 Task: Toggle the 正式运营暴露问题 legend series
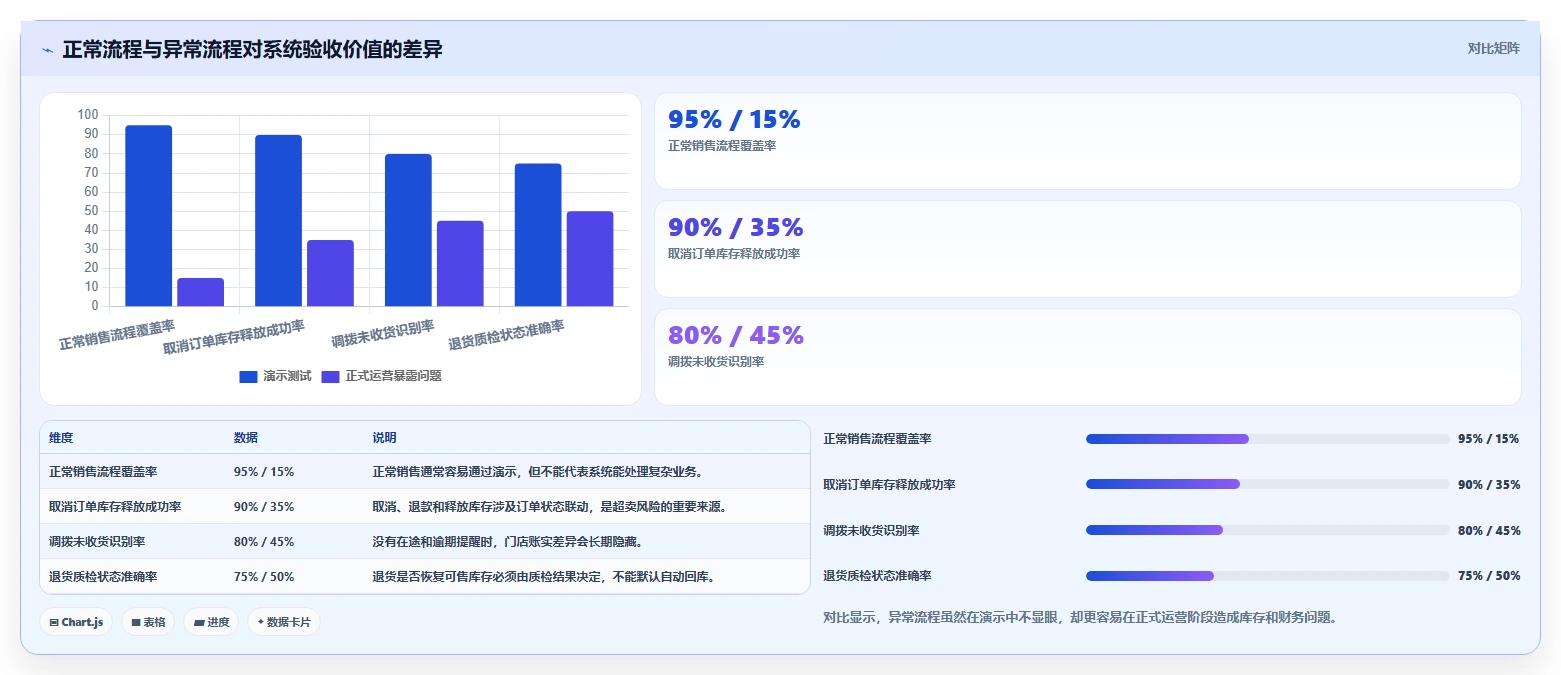tap(381, 376)
